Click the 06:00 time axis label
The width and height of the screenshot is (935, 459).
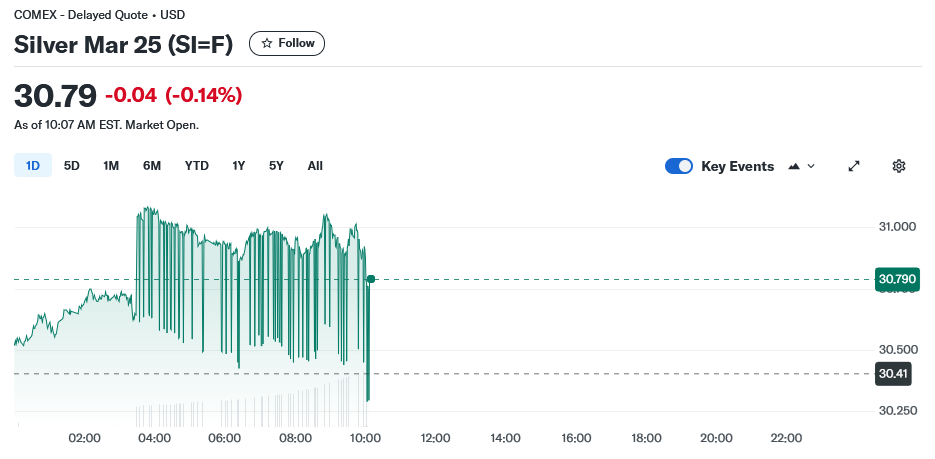point(225,438)
